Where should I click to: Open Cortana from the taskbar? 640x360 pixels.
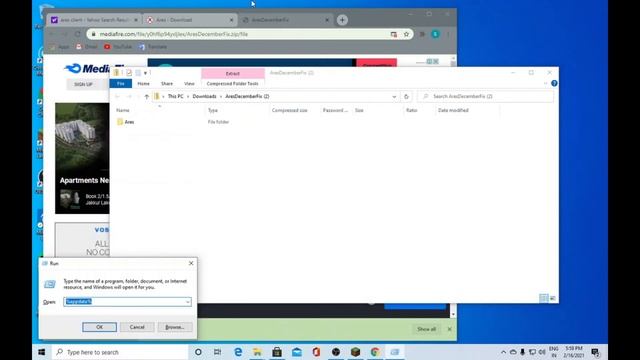coord(198,352)
